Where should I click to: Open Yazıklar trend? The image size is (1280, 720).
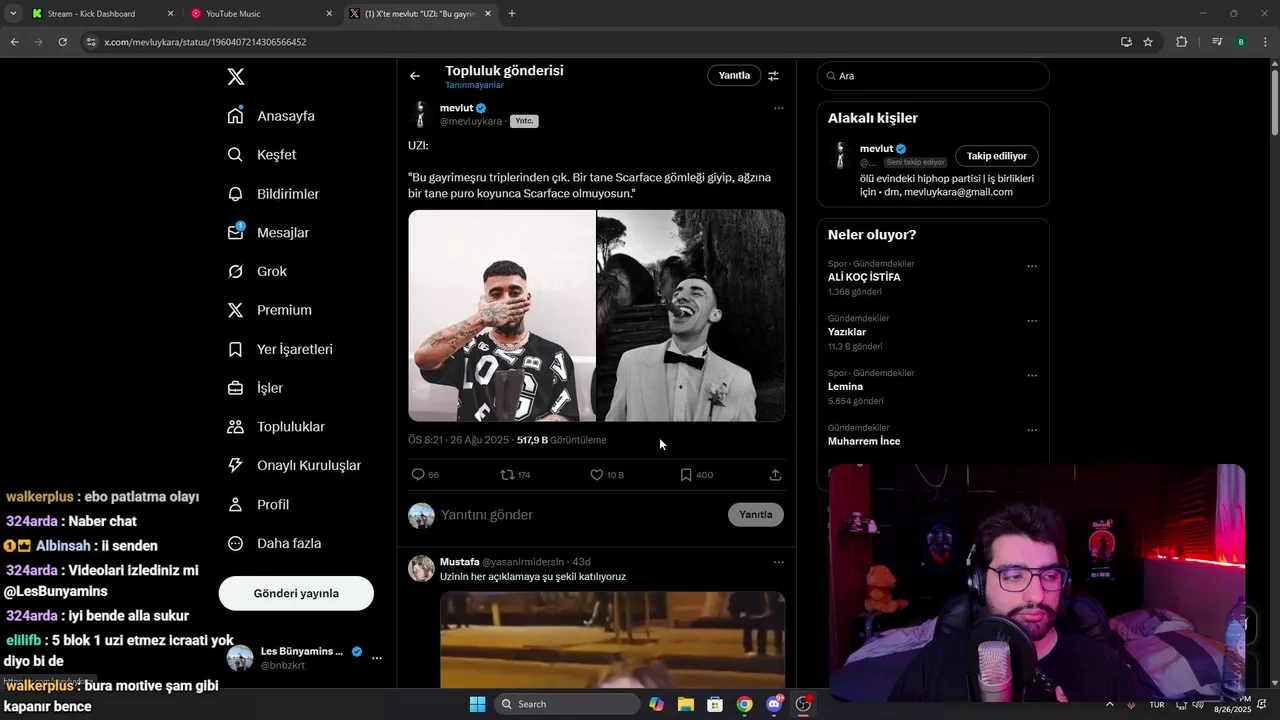(847, 332)
